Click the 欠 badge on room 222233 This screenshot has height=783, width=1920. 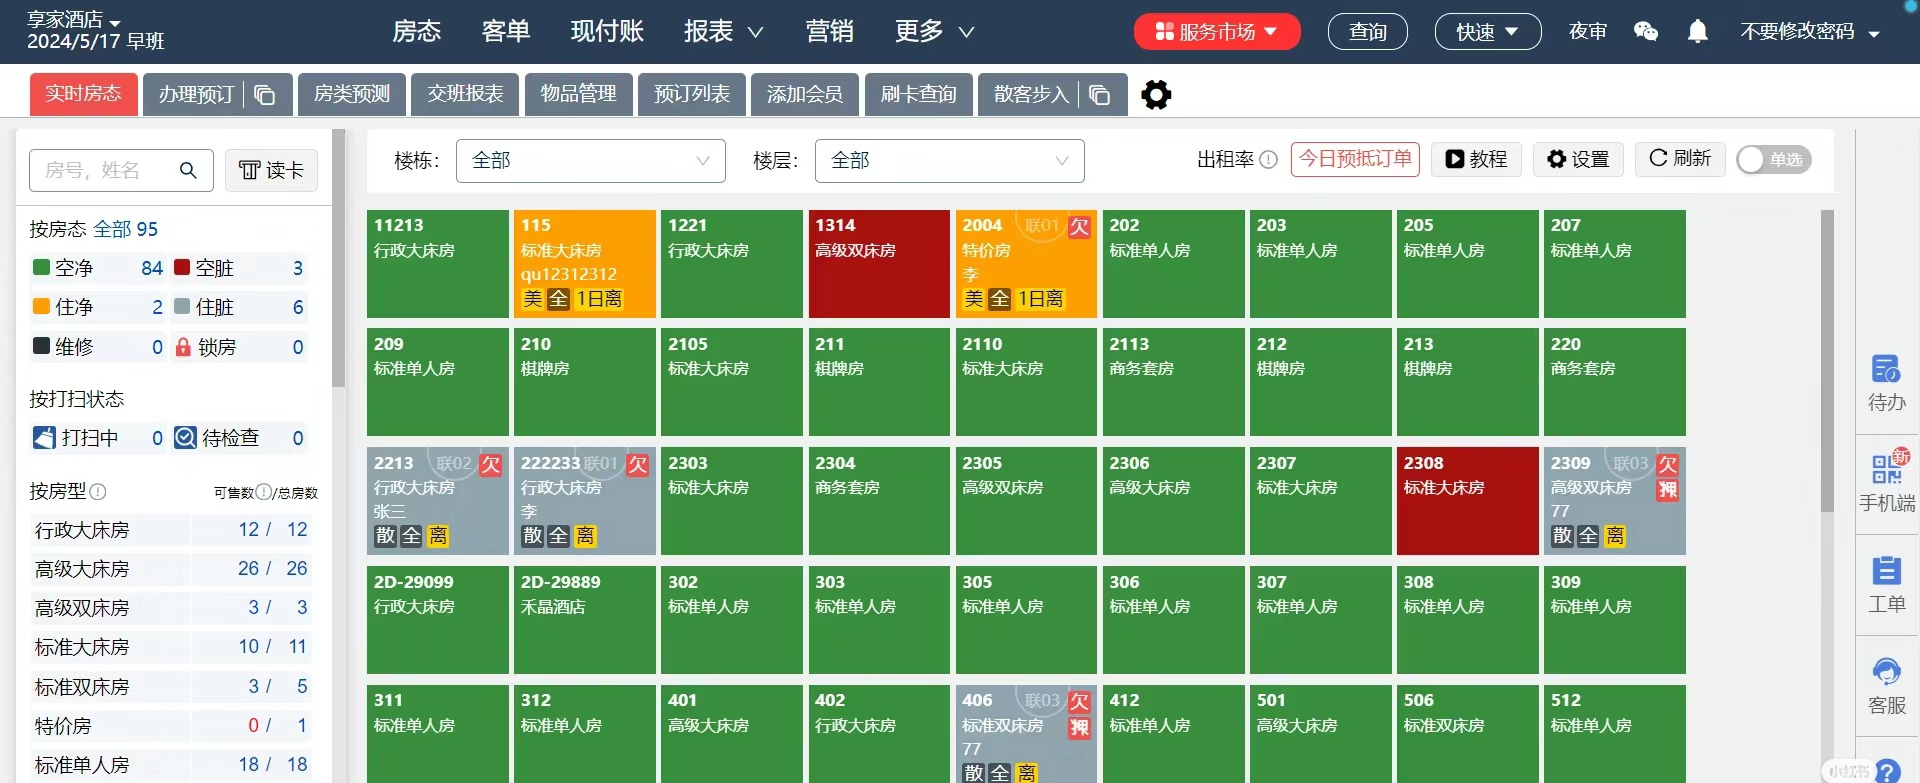(x=638, y=465)
